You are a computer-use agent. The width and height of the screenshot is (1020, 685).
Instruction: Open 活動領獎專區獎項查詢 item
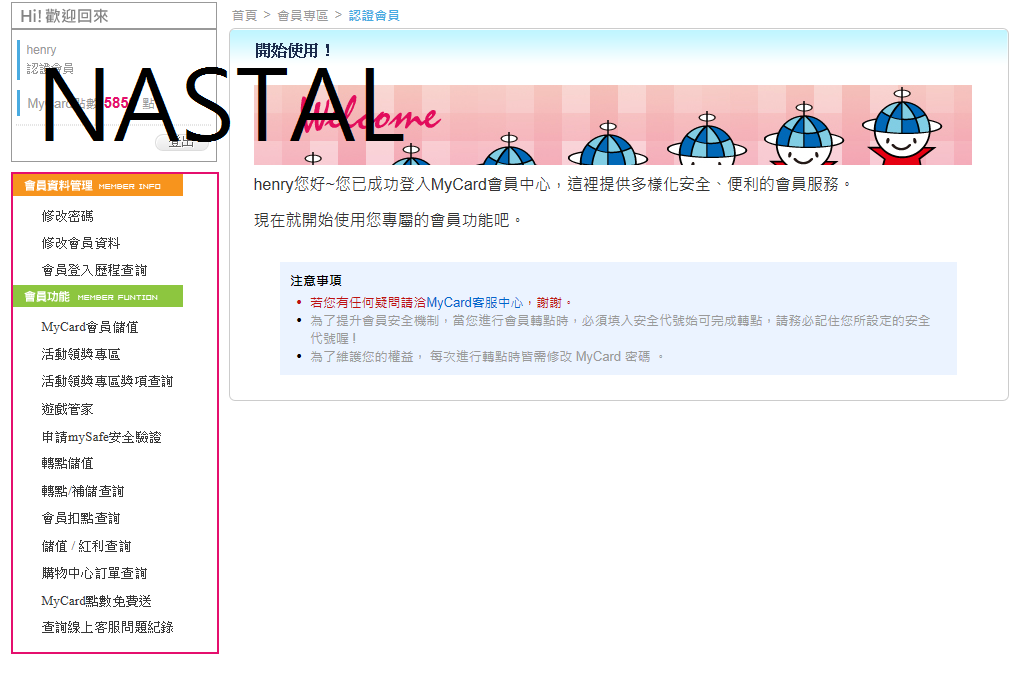[x=107, y=381]
